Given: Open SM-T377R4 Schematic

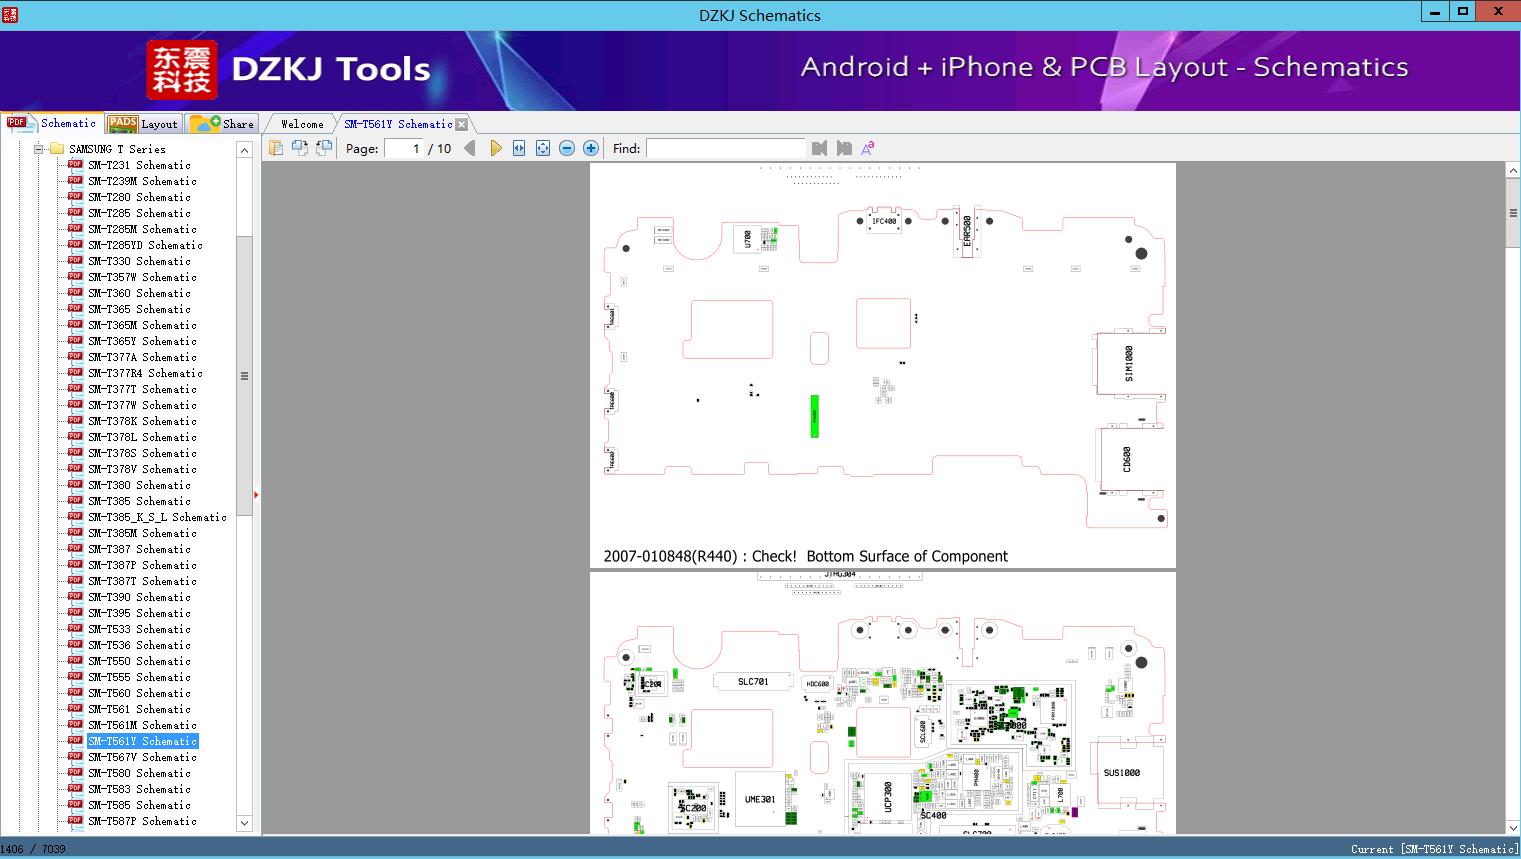Looking at the screenshot, I should point(145,373).
